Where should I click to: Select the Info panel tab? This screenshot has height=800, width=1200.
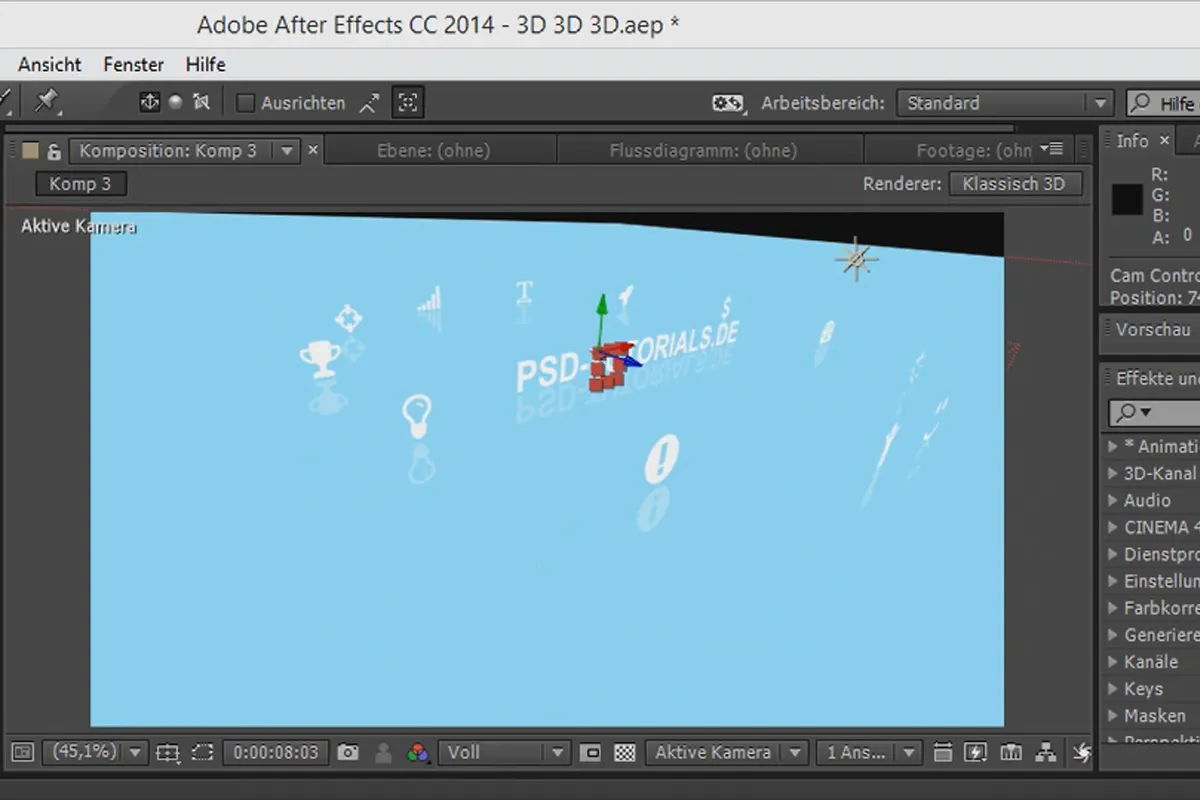pyautogui.click(x=1132, y=141)
